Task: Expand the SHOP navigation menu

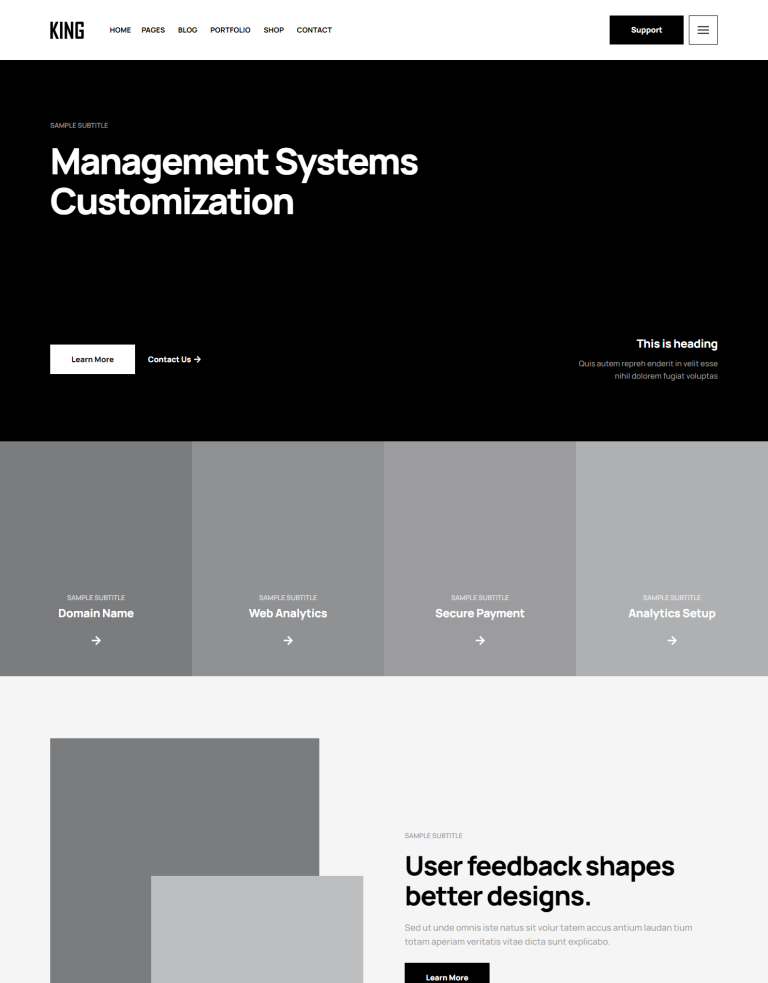Action: (274, 30)
